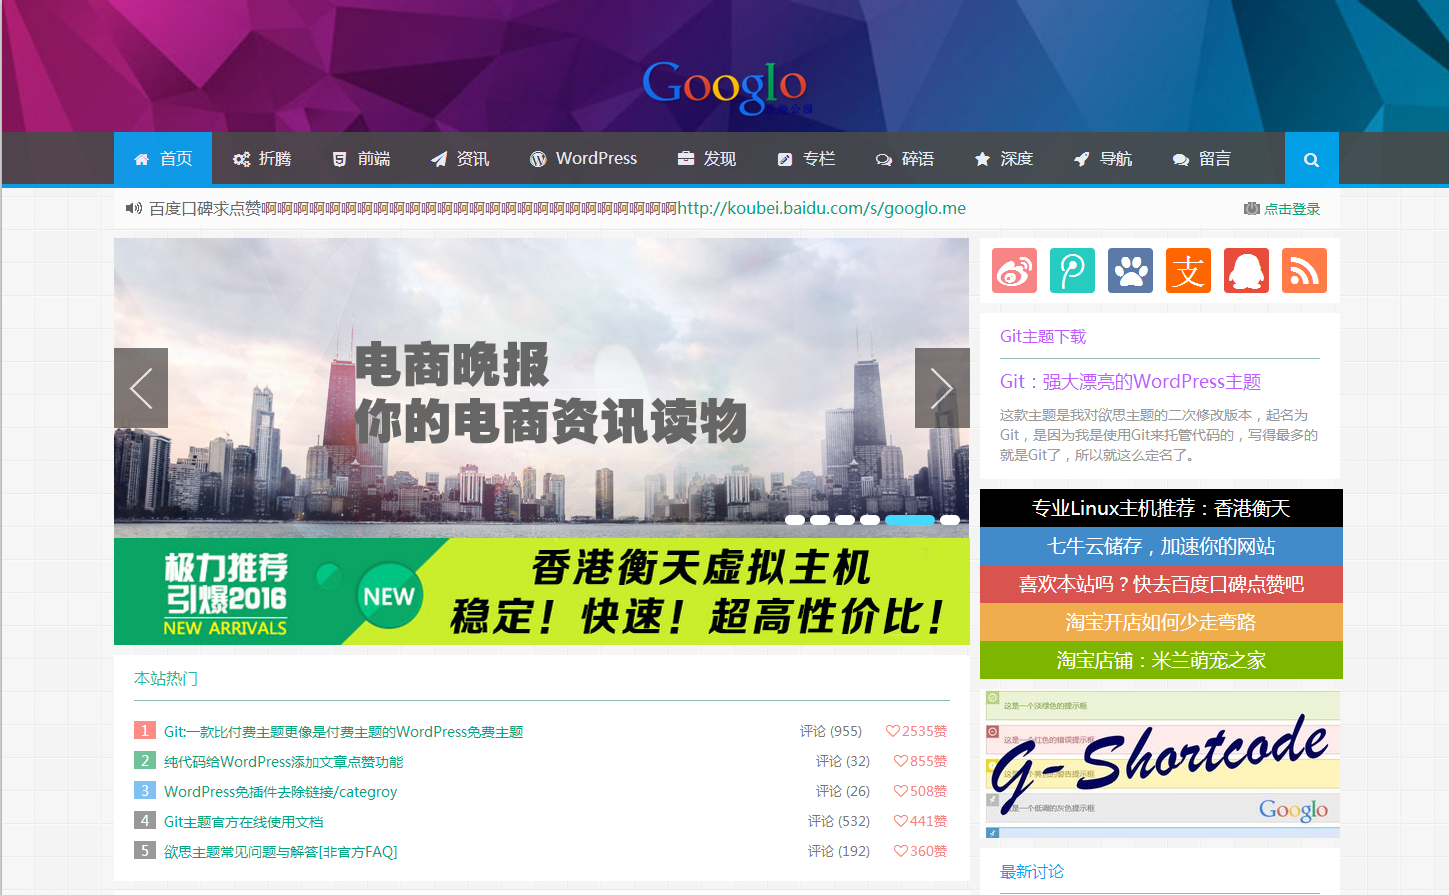Click the 七牛云储存 blue banner
Image resolution: width=1449 pixels, height=895 pixels.
click(x=1161, y=545)
